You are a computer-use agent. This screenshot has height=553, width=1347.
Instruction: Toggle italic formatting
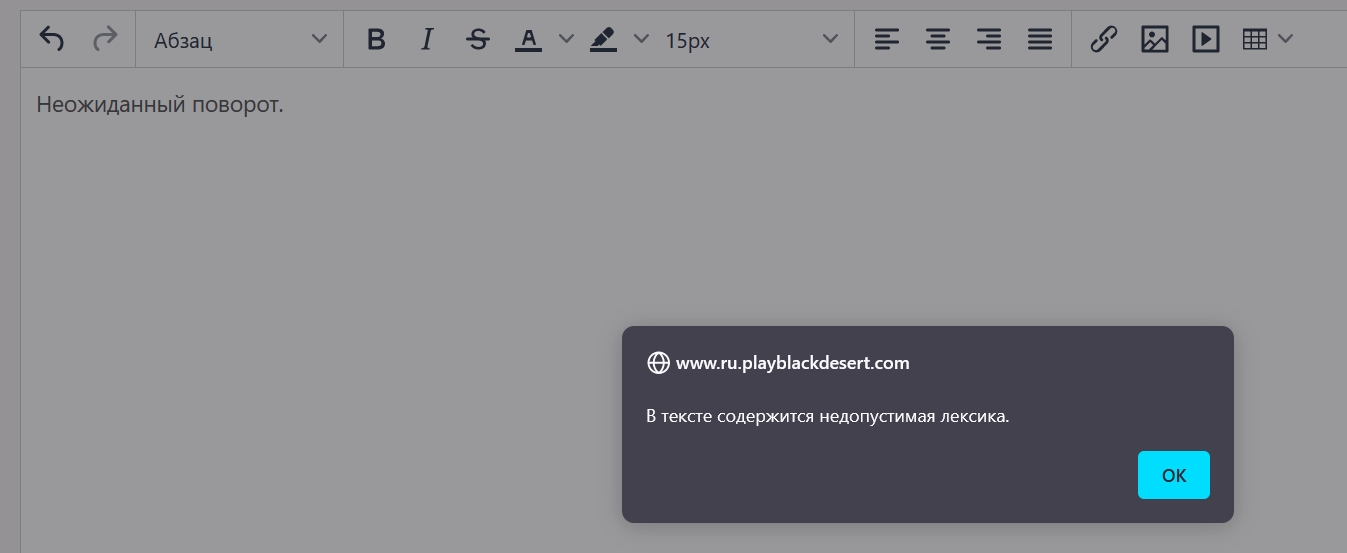[x=427, y=40]
